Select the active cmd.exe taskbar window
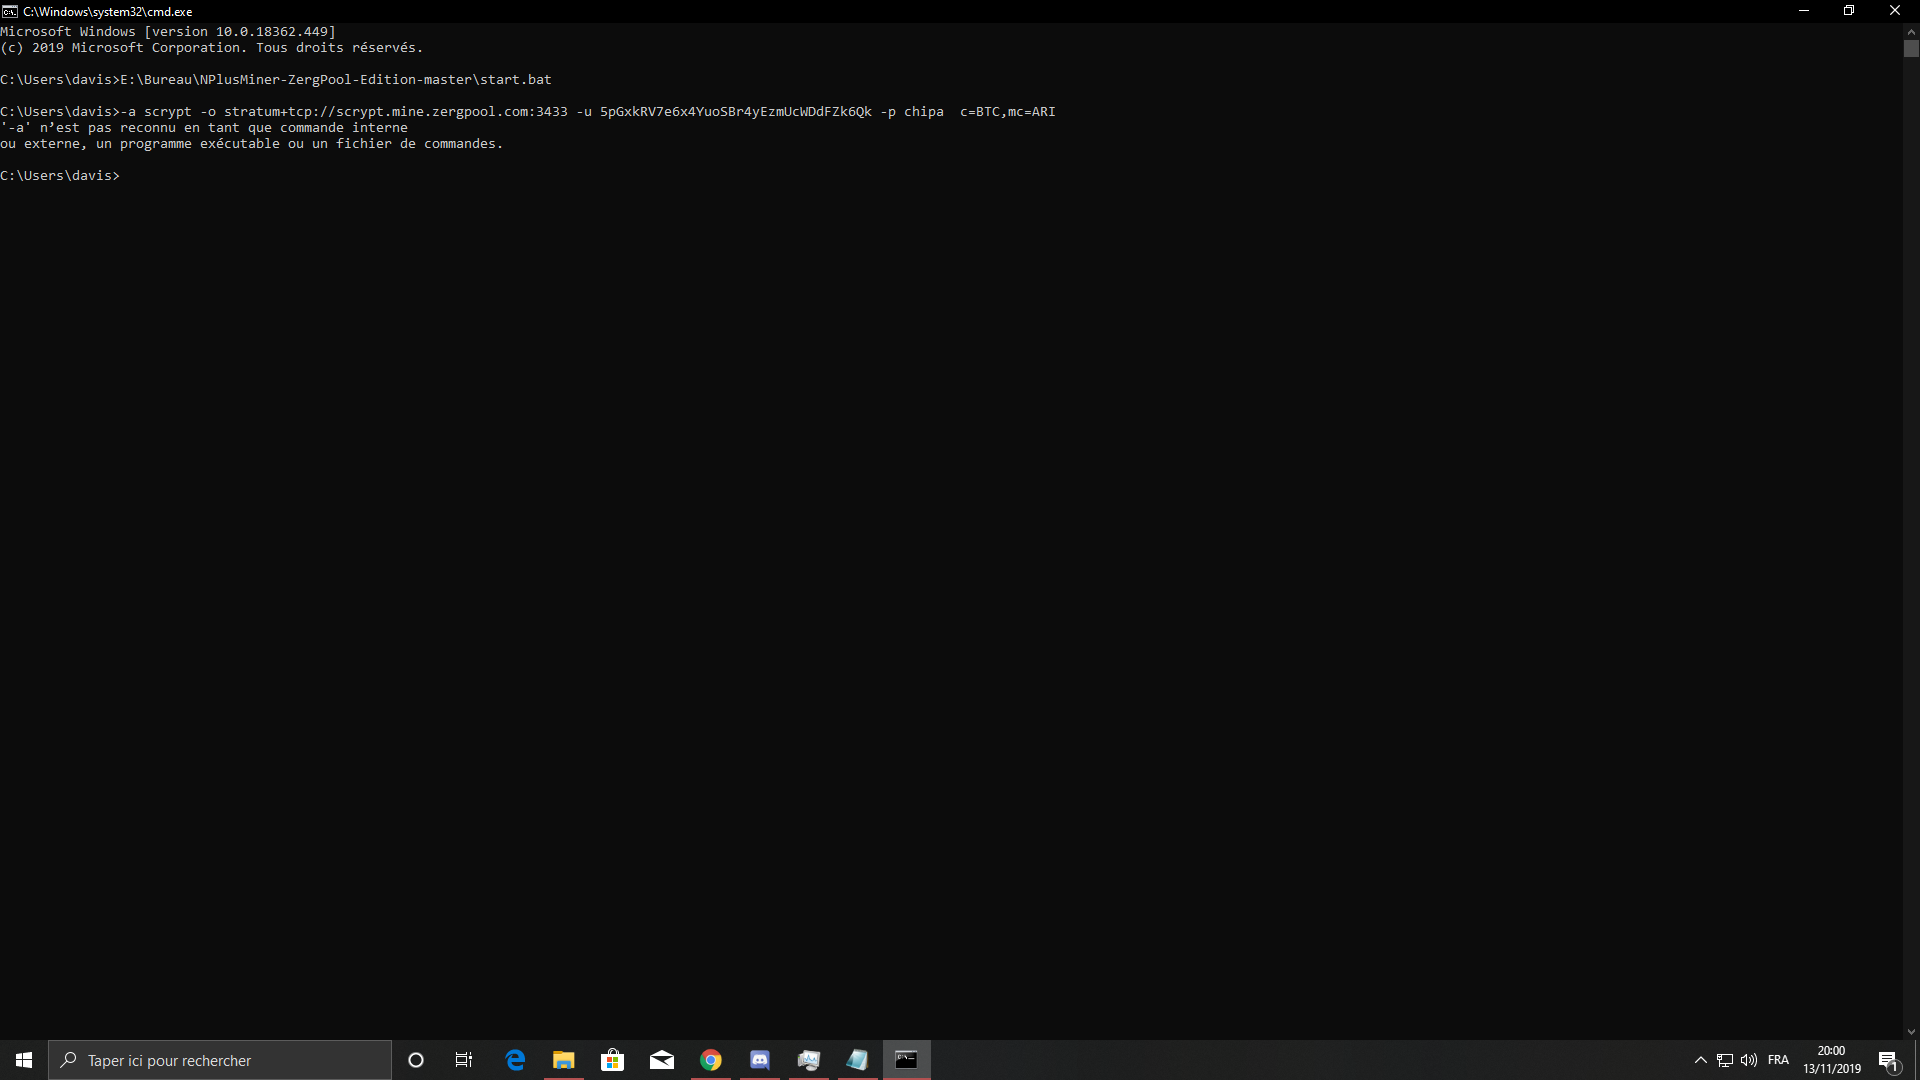1920x1080 pixels. tap(907, 1059)
